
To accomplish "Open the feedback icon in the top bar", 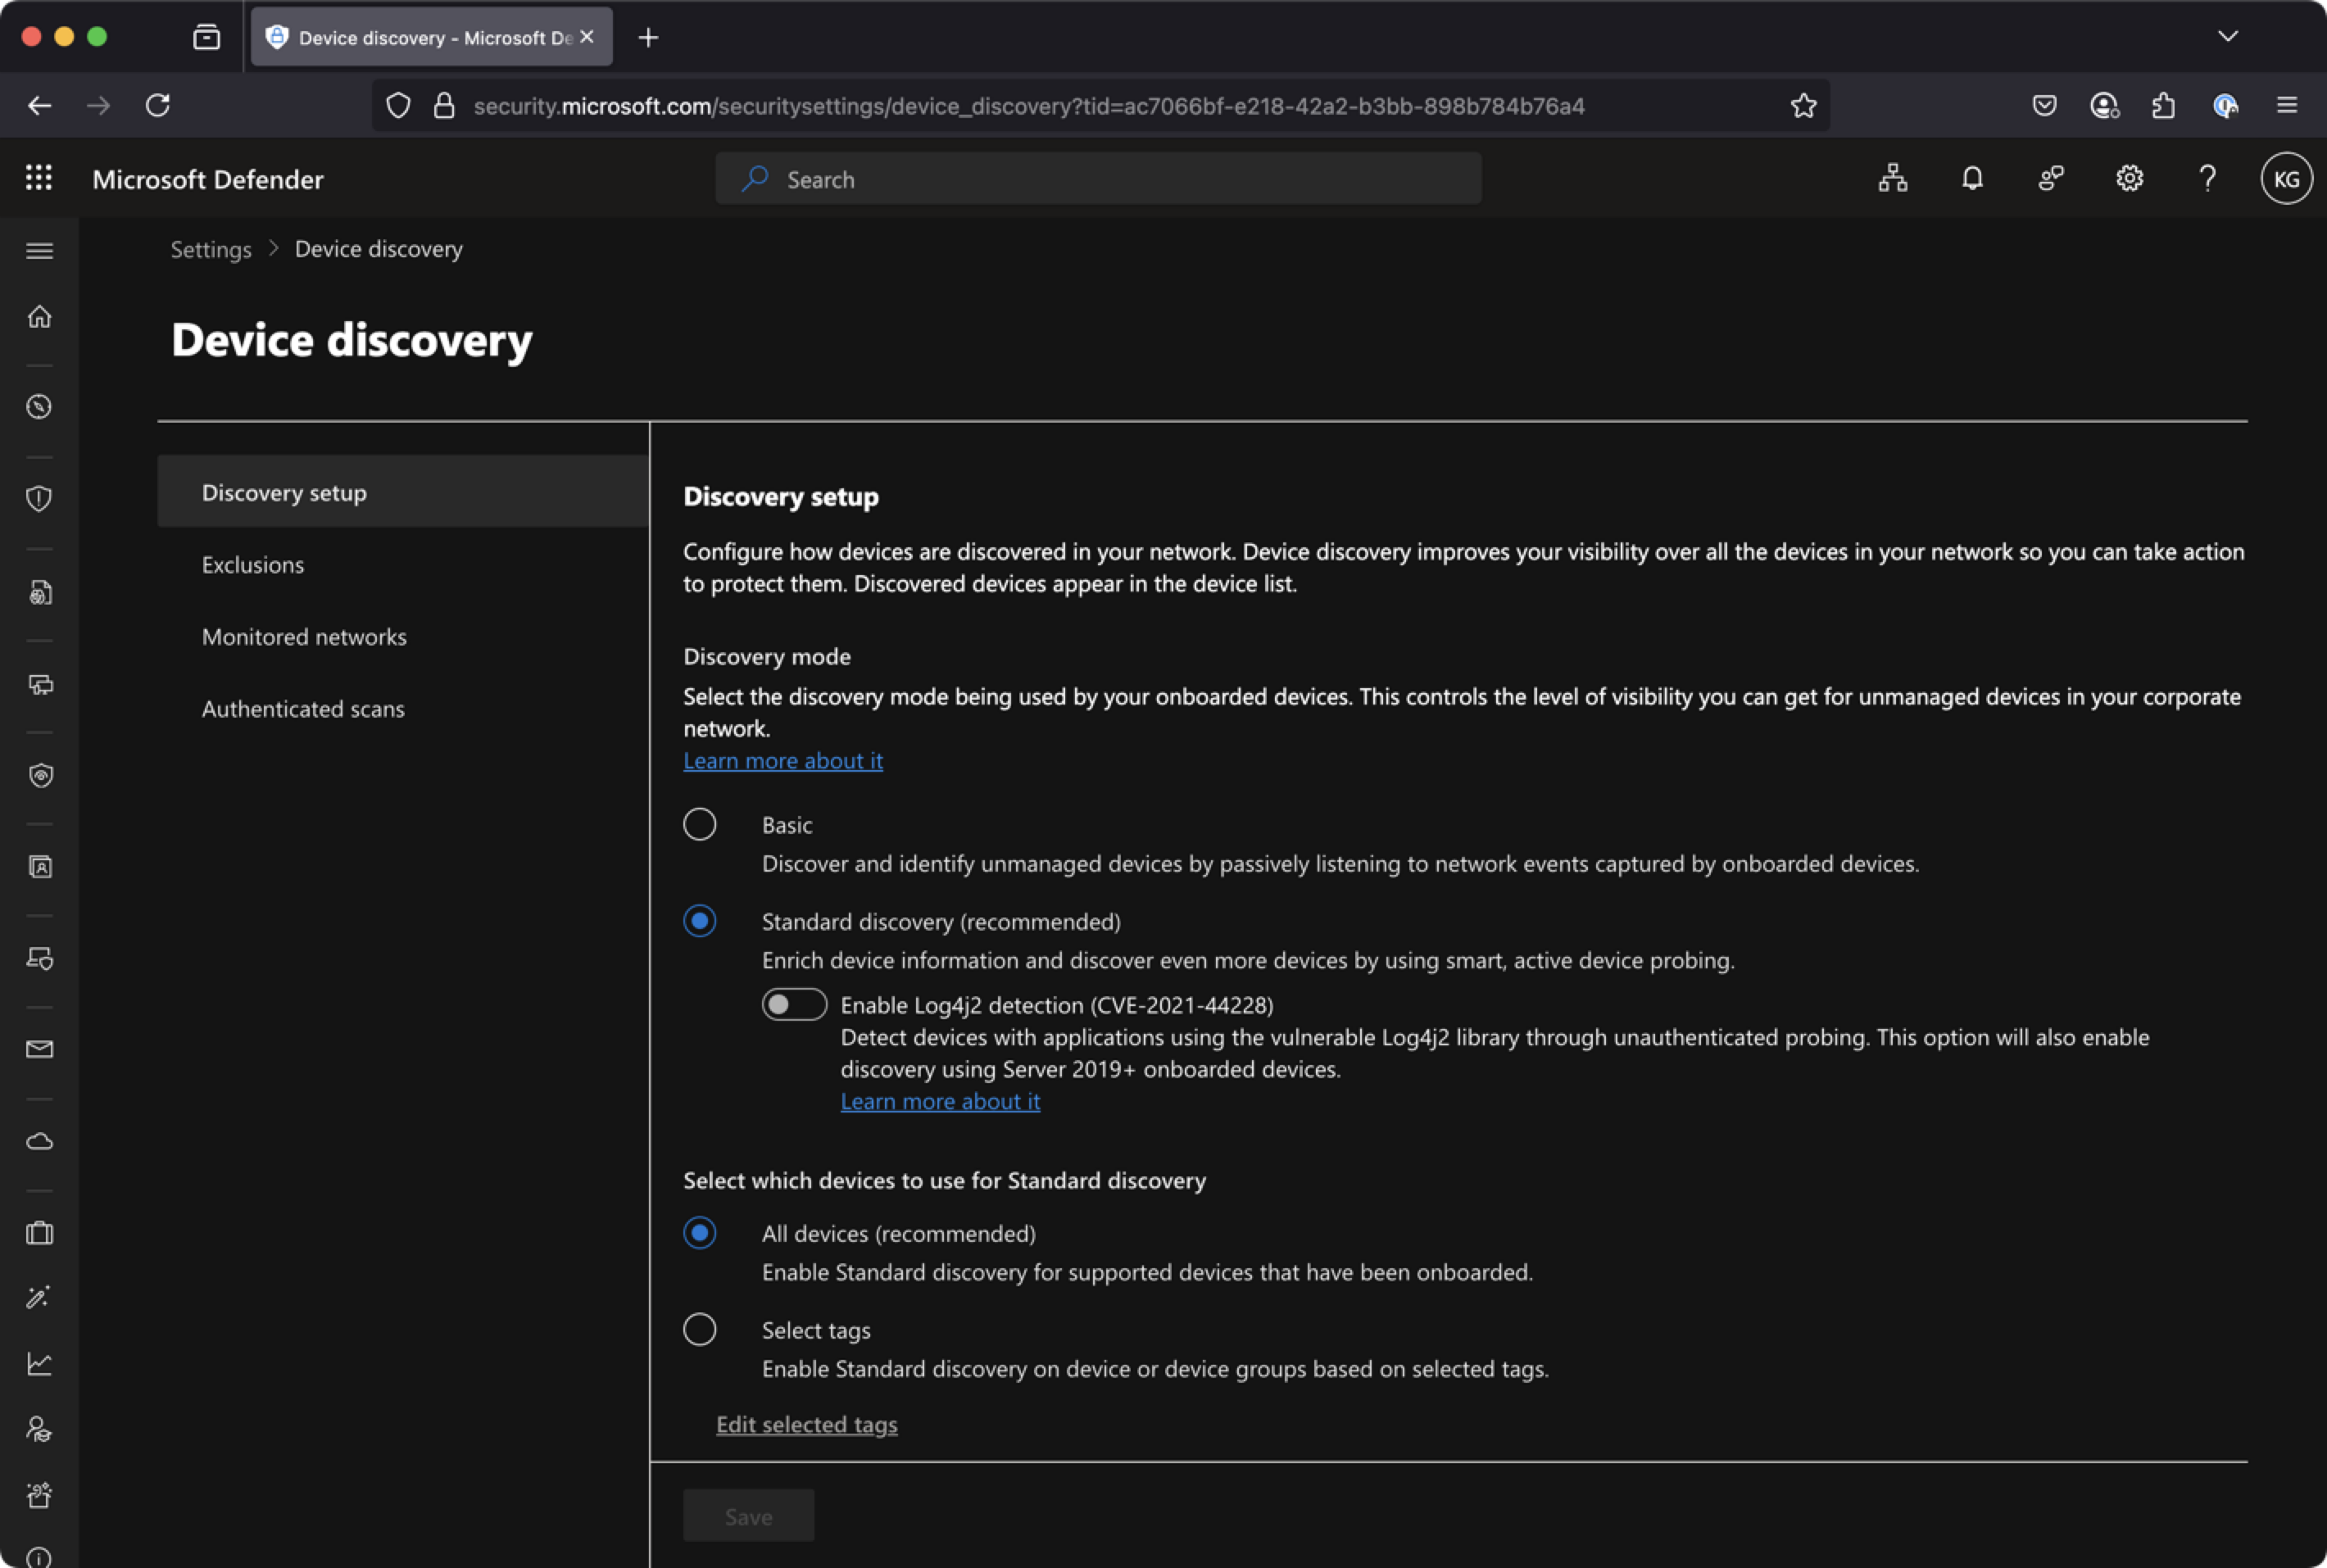I will pos(2050,178).
